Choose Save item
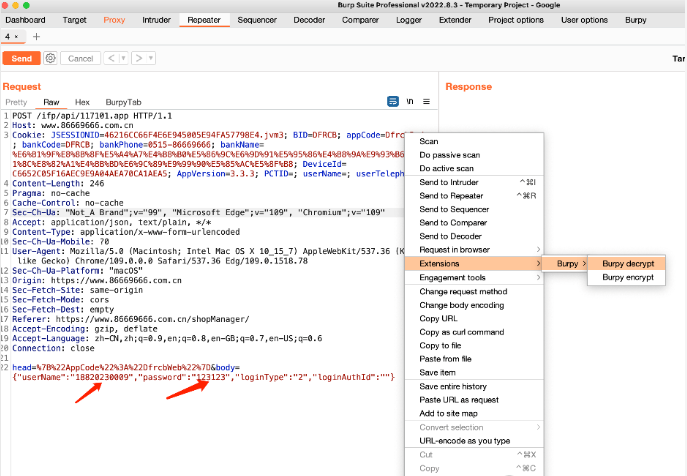This screenshot has width=687, height=476. point(474,373)
